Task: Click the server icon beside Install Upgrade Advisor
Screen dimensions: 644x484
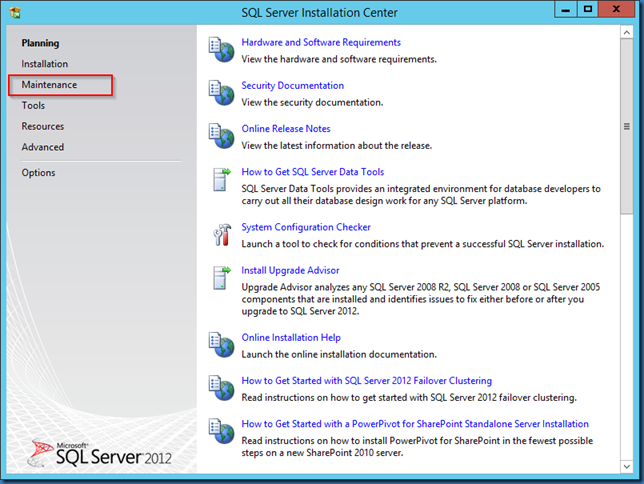Action: pyautogui.click(x=221, y=278)
